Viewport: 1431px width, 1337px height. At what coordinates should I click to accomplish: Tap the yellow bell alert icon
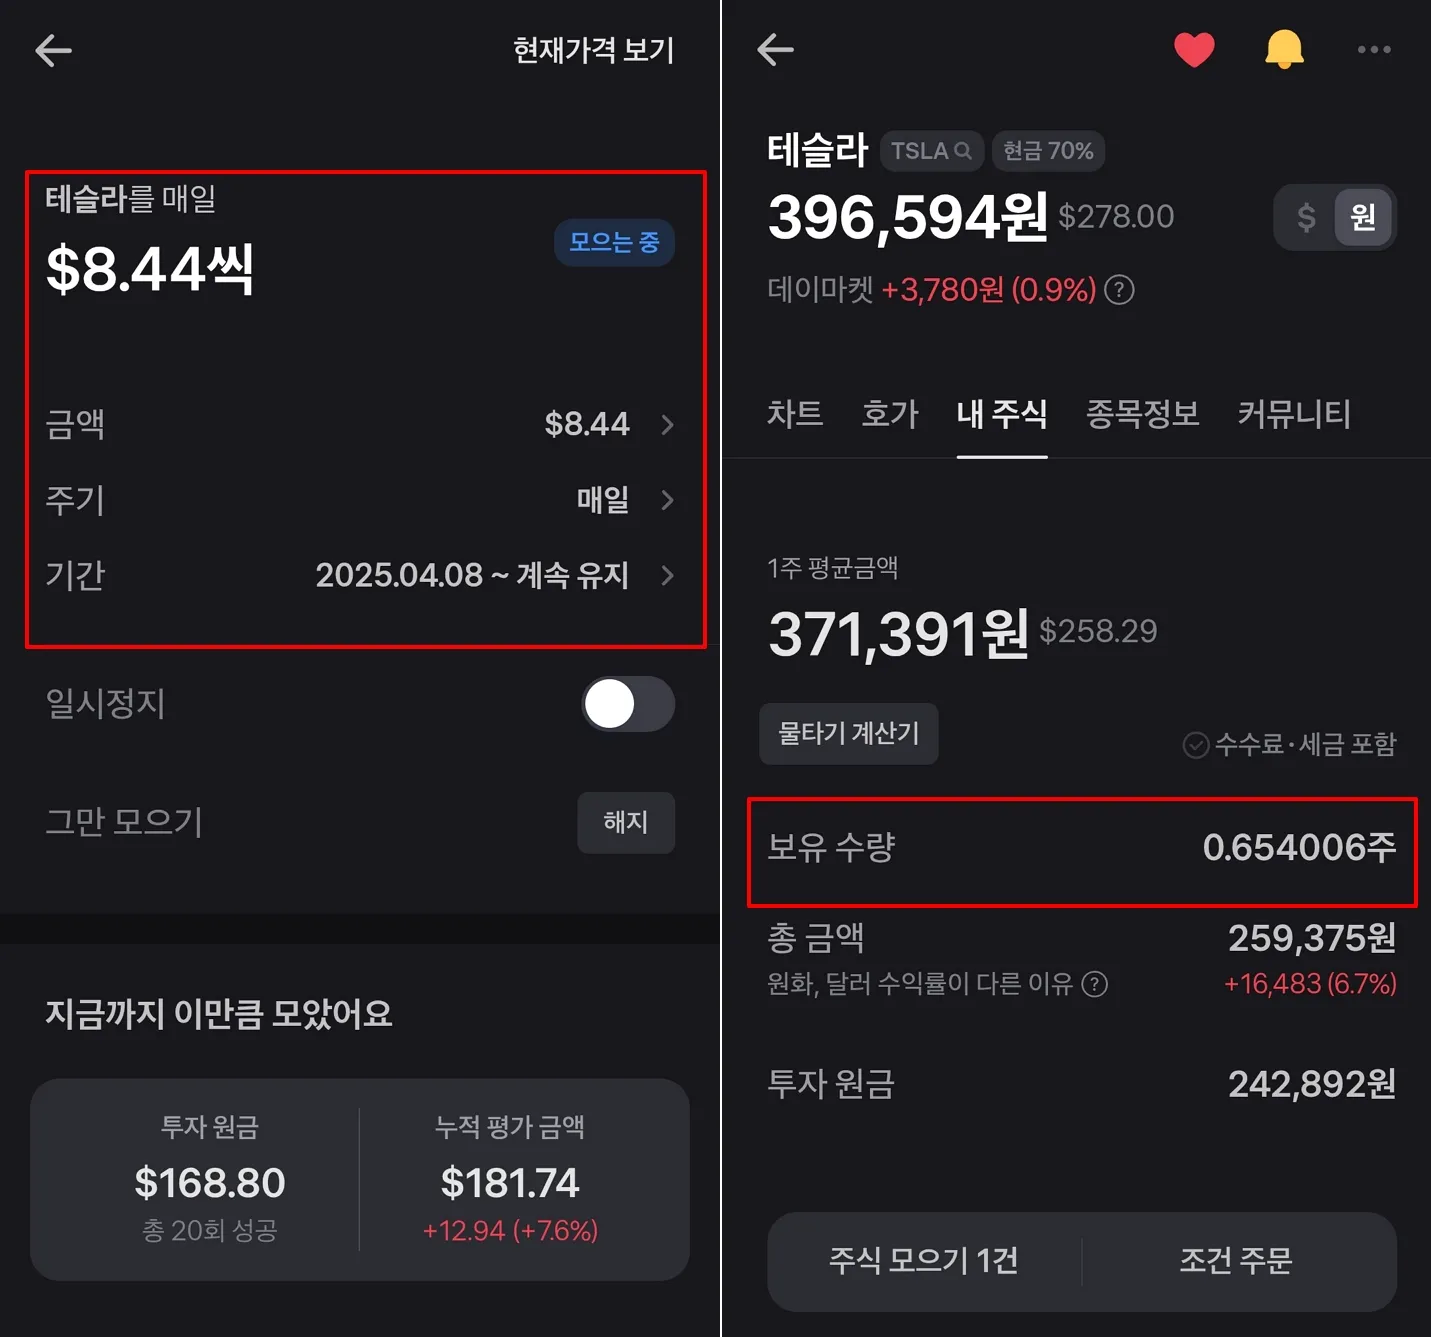coord(1284,49)
